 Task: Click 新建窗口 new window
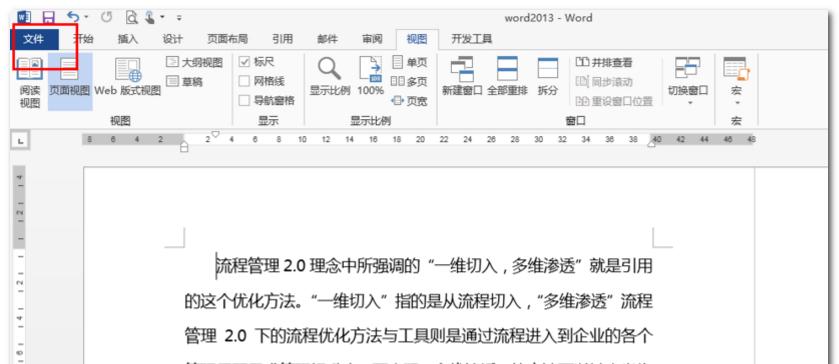point(462,77)
